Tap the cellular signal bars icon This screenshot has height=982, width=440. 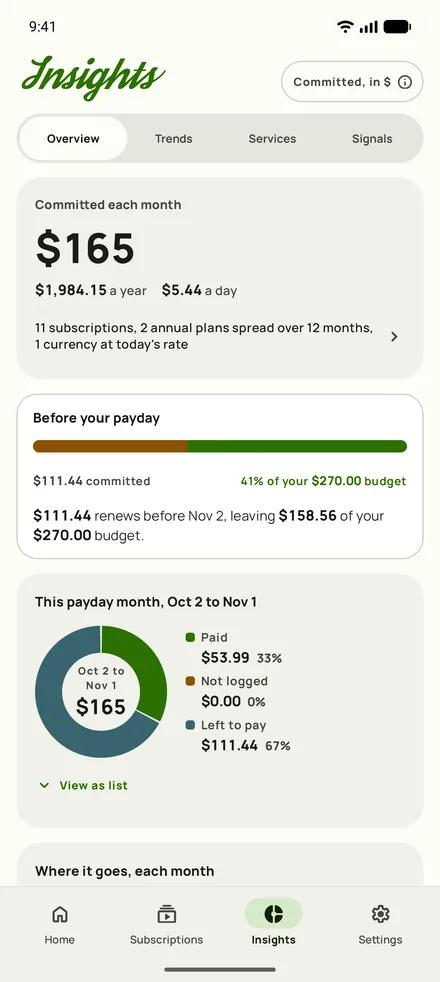click(369, 26)
